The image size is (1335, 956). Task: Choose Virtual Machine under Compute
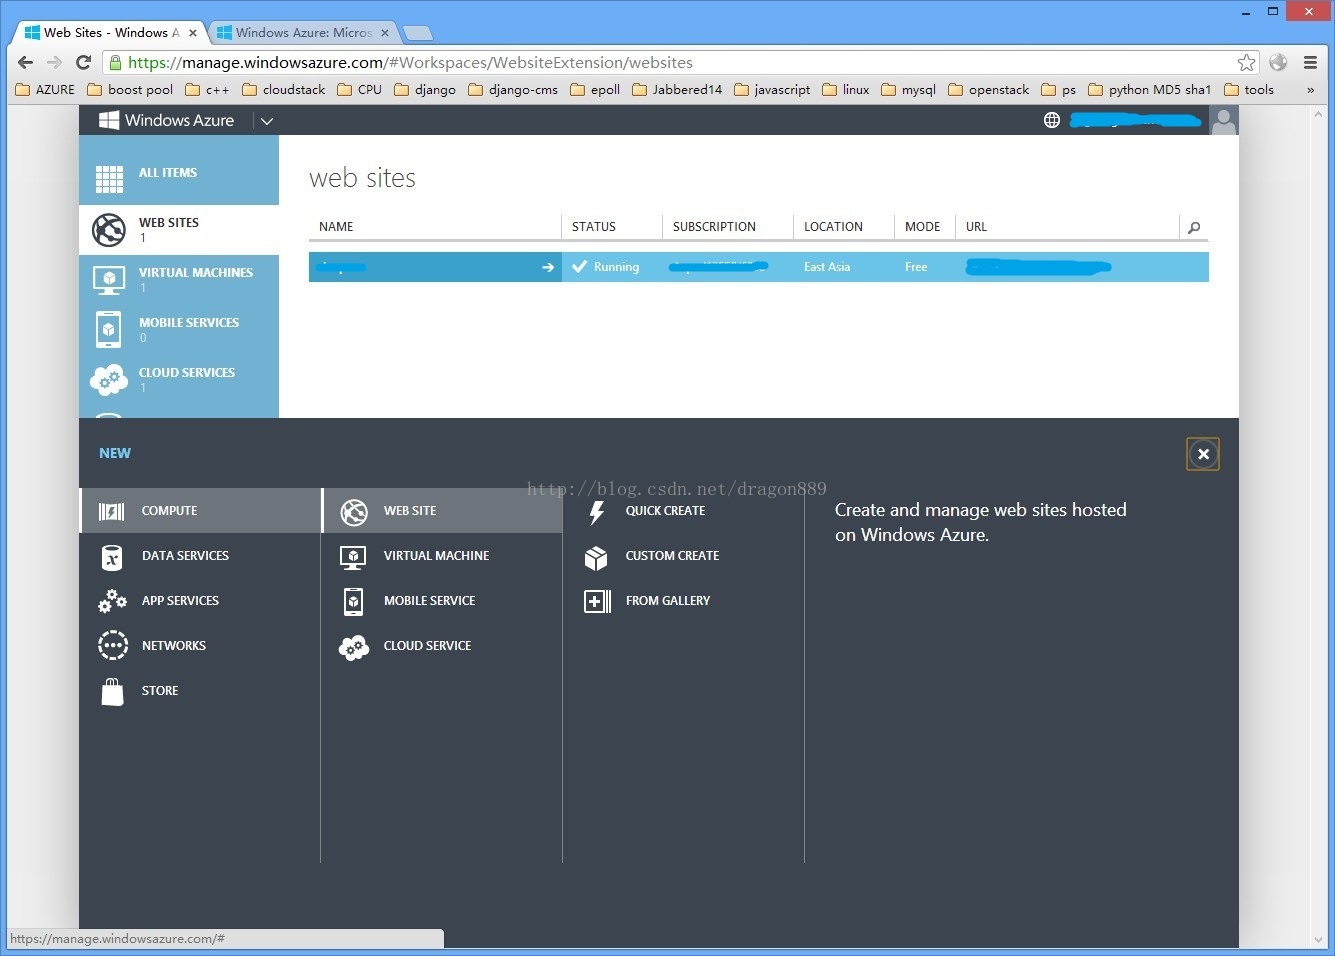pyautogui.click(x=442, y=555)
